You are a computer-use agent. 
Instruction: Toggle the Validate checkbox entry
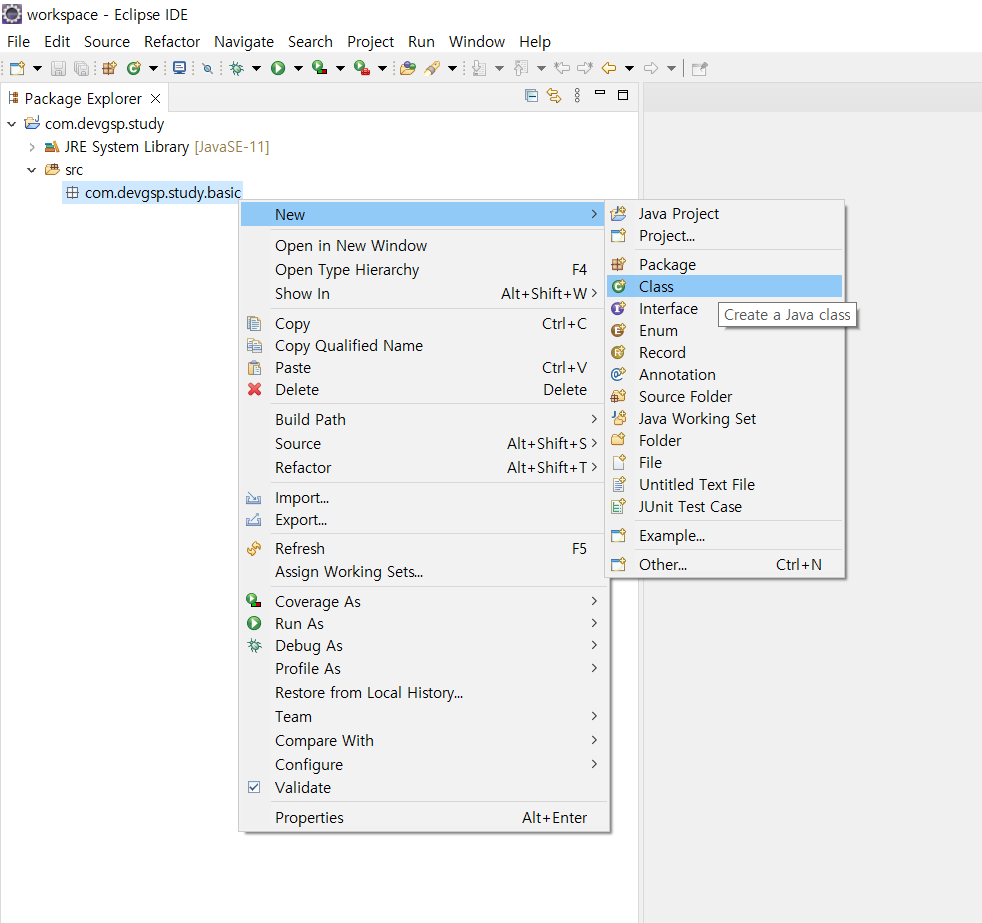click(x=424, y=788)
